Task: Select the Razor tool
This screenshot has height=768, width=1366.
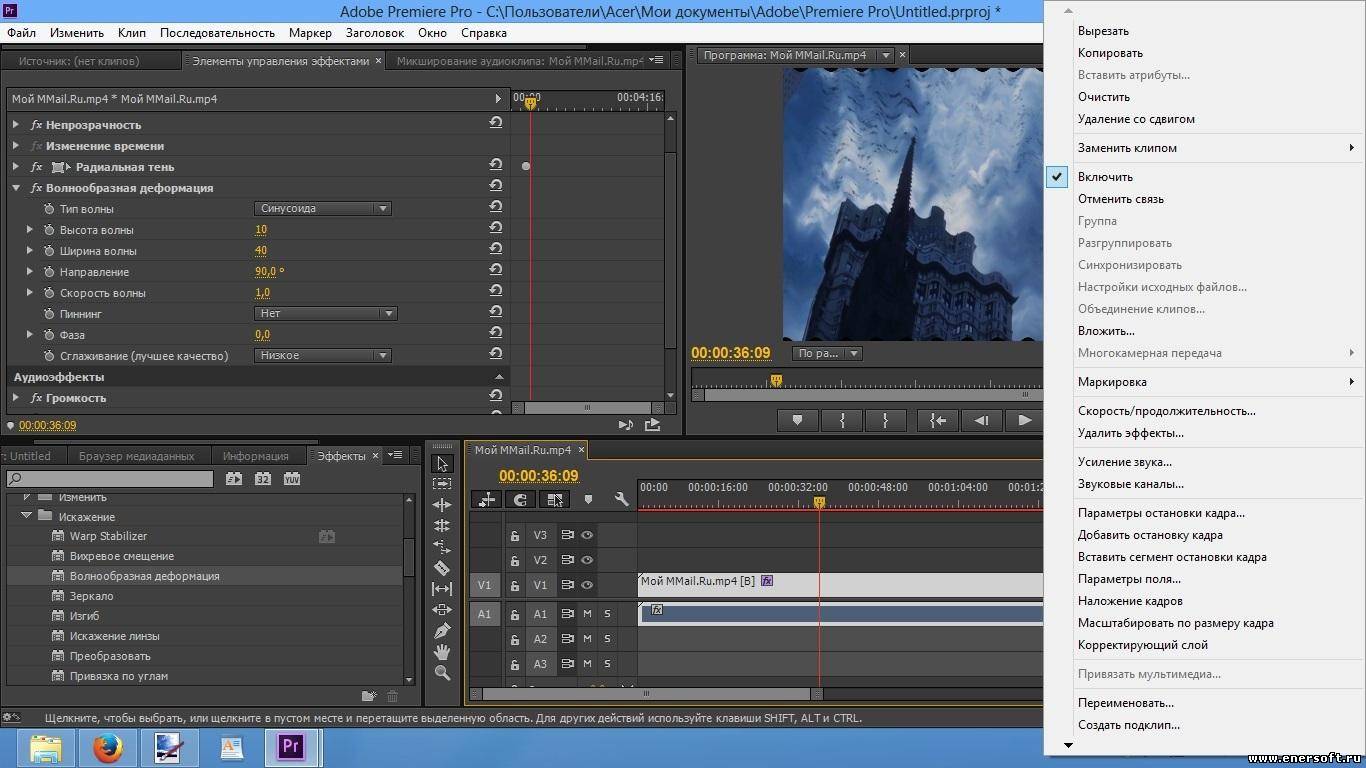Action: [x=442, y=568]
